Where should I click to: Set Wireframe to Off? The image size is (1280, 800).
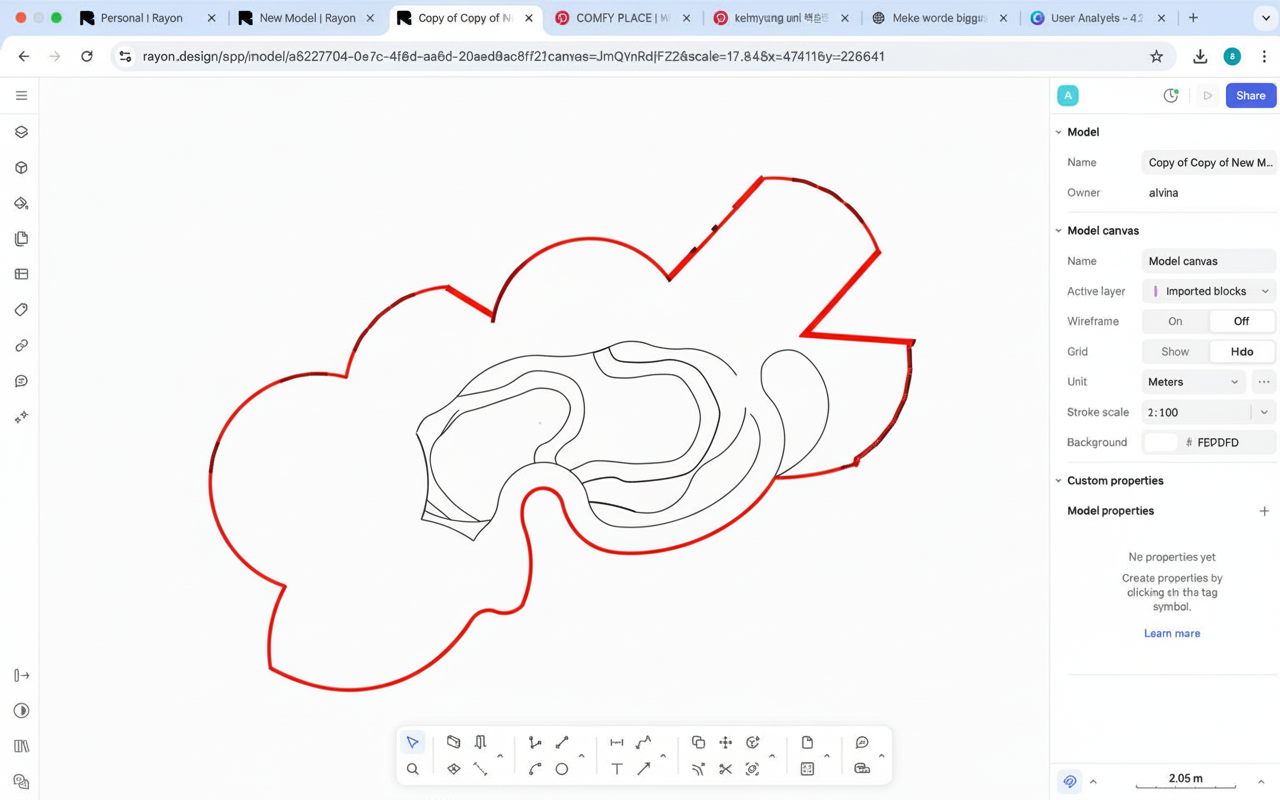tap(1241, 321)
